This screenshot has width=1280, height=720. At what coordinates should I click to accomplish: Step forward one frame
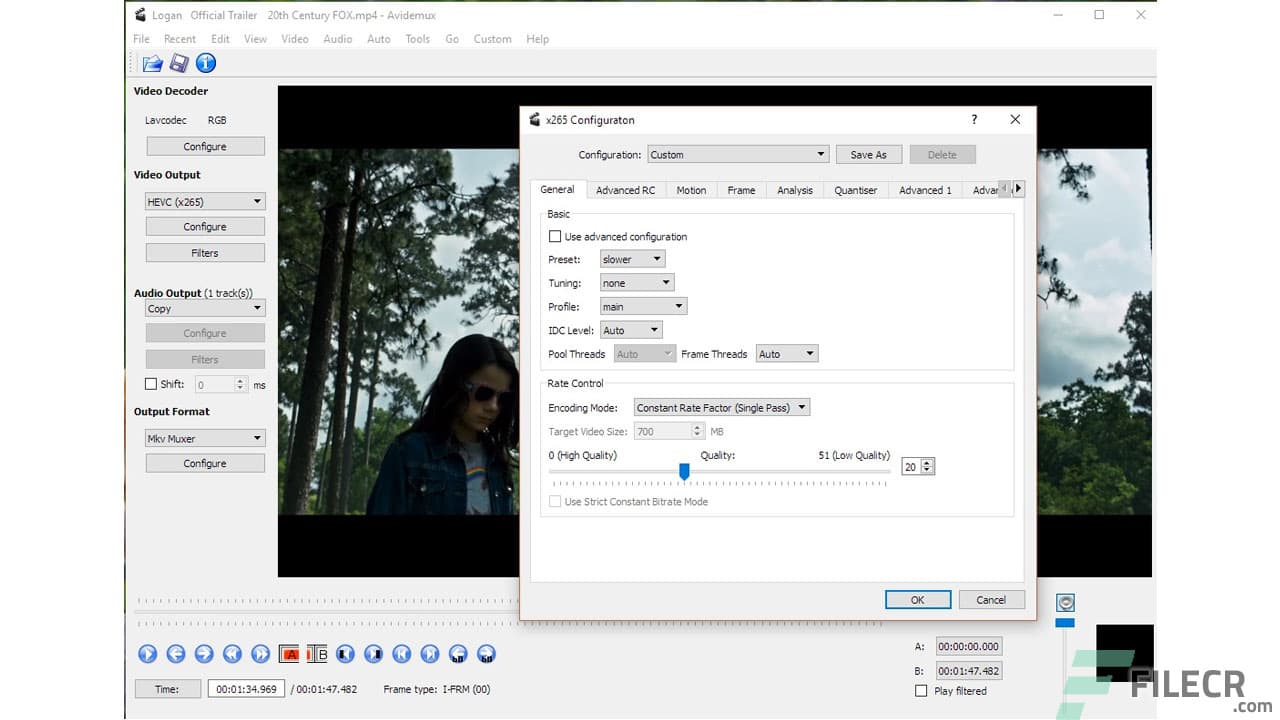(x=204, y=653)
